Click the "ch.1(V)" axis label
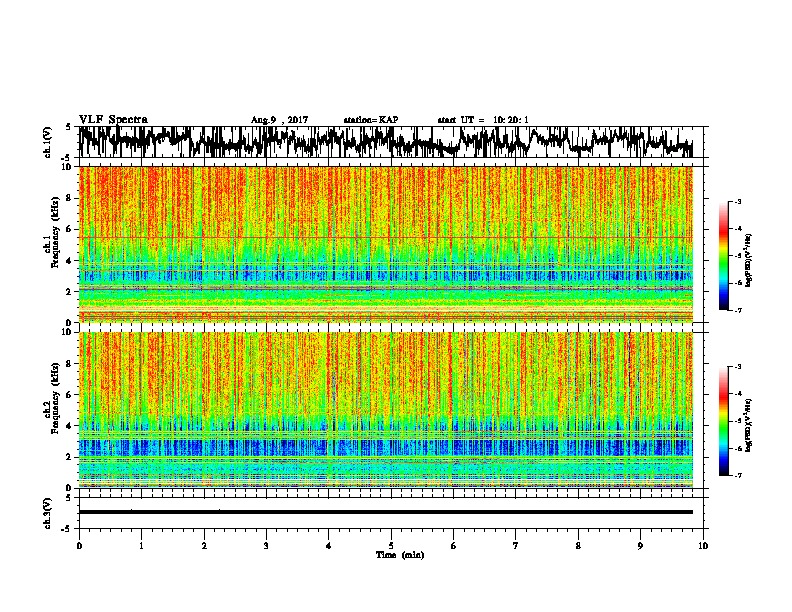The image size is (792, 612). pos(48,141)
